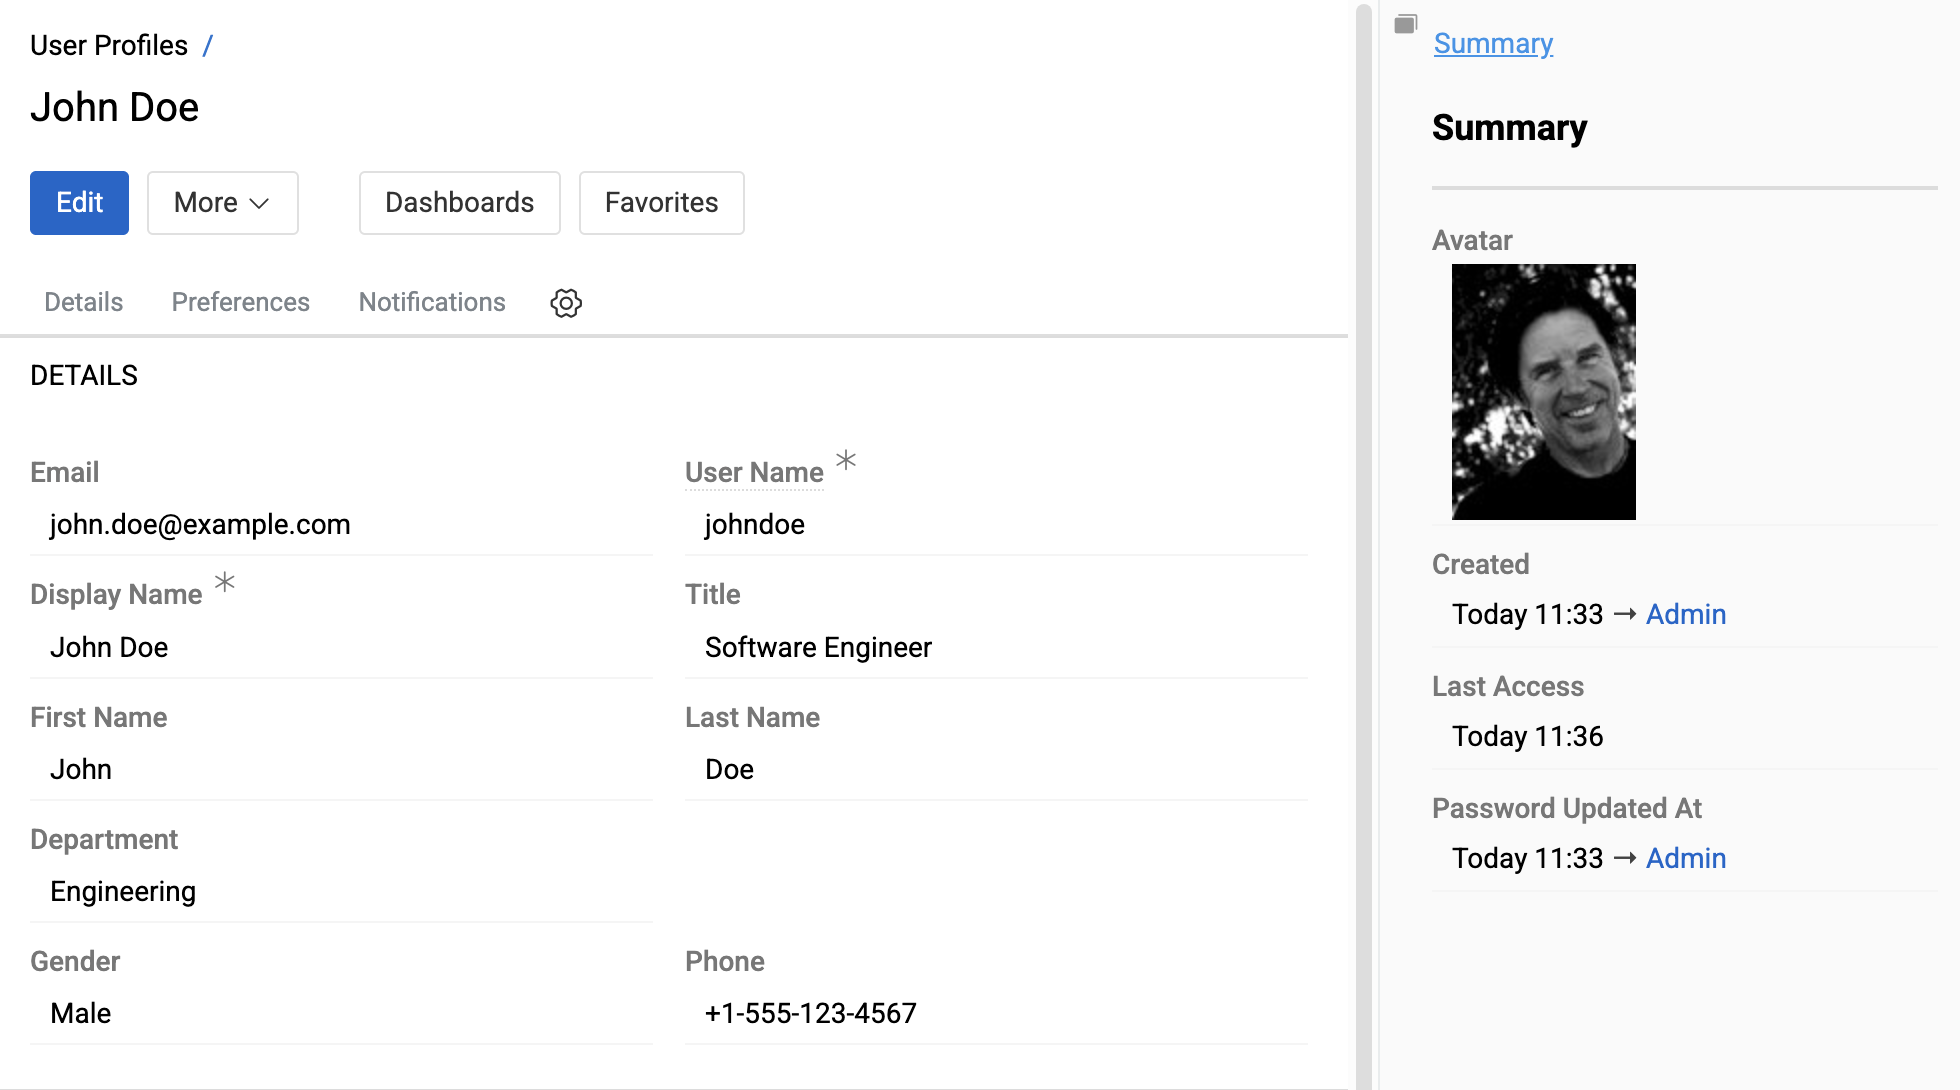
Task: Click the vertical scrollbar
Action: tap(1361, 300)
